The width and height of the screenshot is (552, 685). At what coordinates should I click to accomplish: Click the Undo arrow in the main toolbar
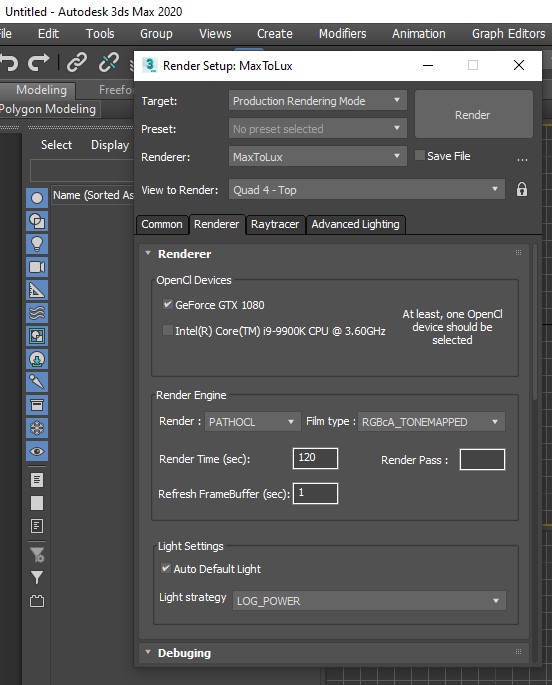pos(9,62)
